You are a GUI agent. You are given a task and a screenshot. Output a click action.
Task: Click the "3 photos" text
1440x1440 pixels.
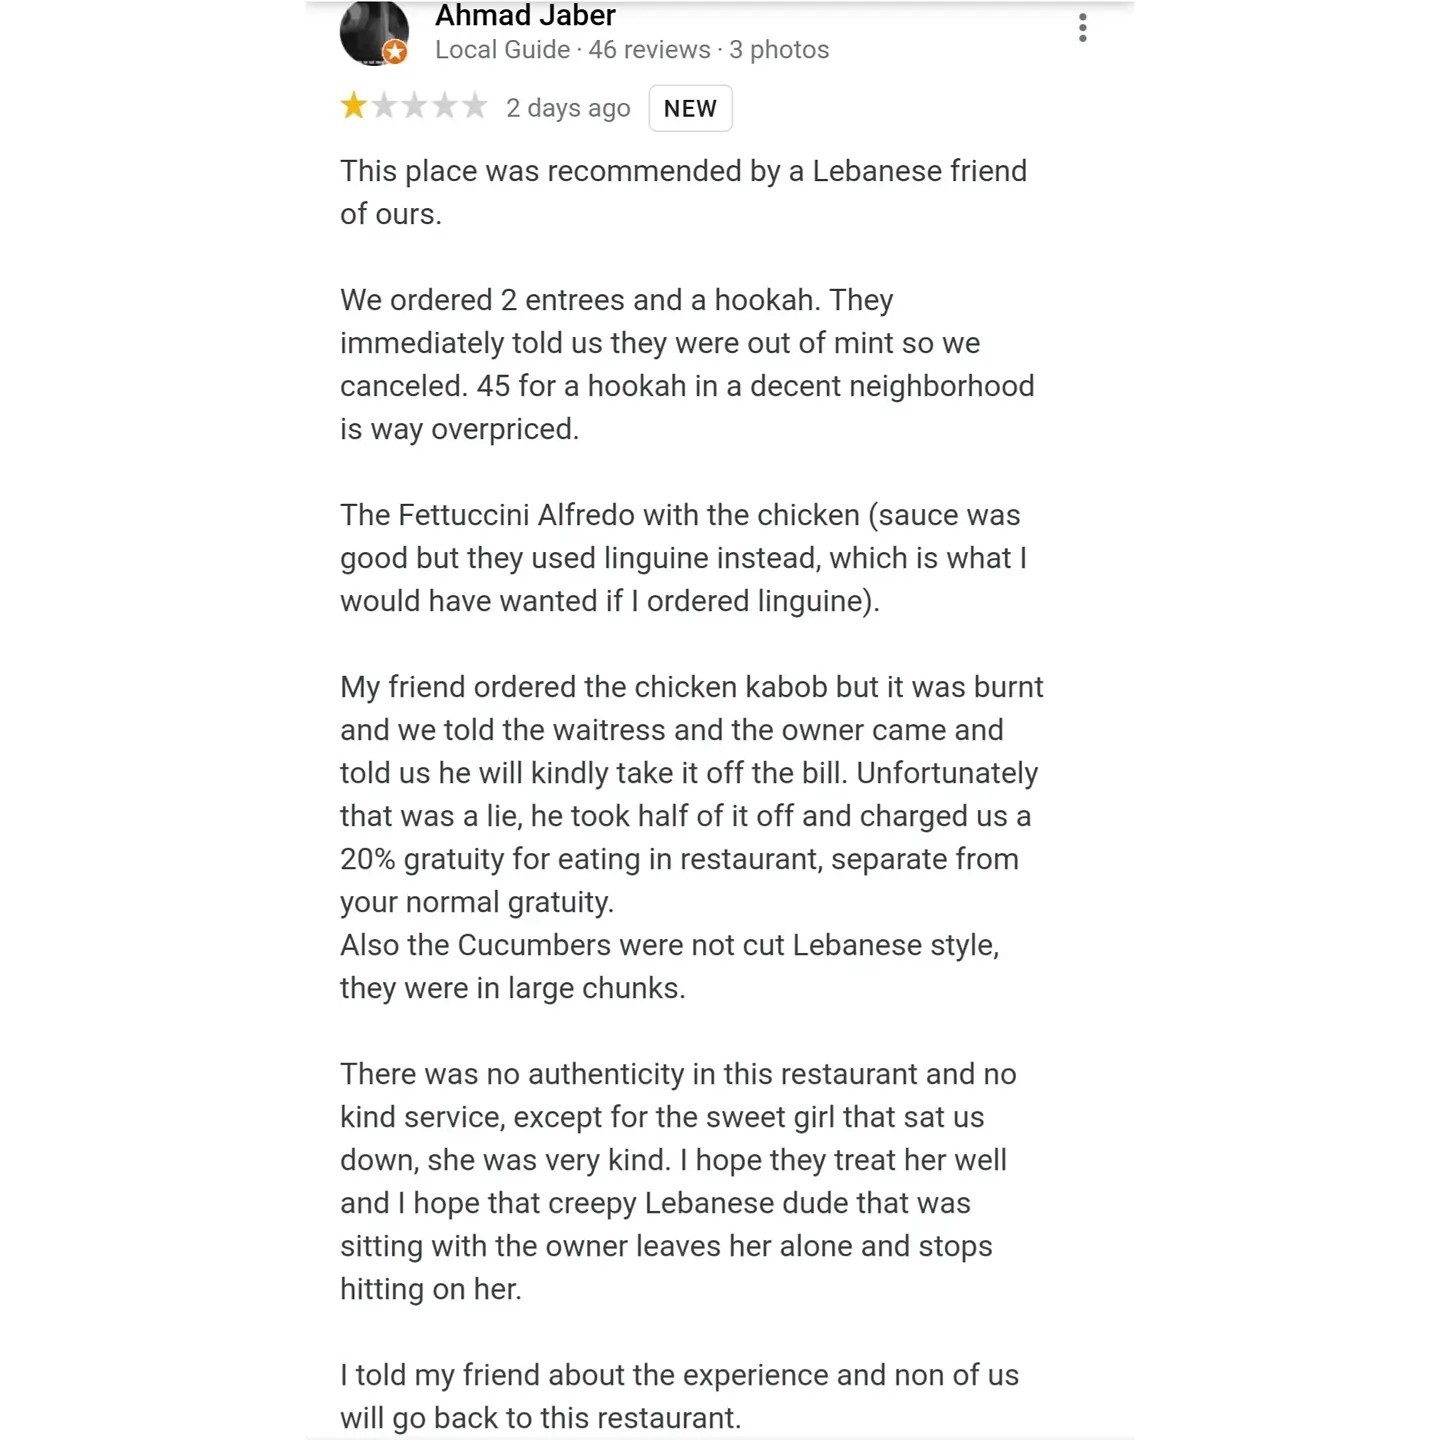[779, 50]
